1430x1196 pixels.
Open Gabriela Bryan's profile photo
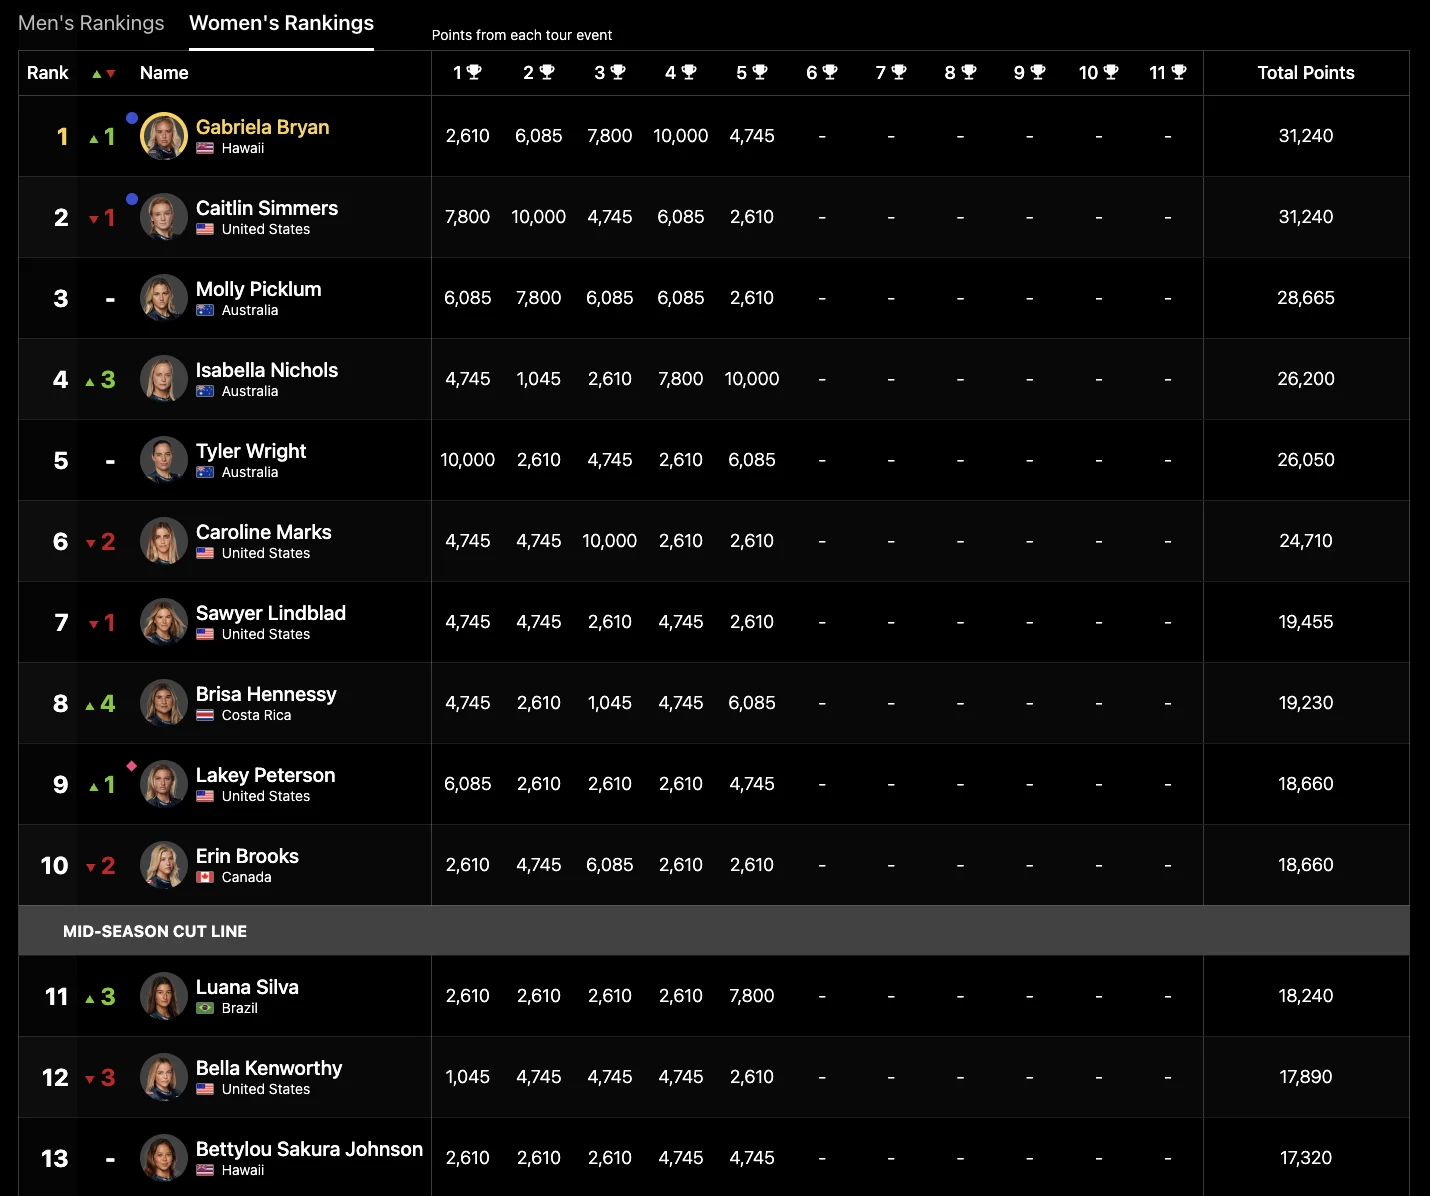pos(164,136)
